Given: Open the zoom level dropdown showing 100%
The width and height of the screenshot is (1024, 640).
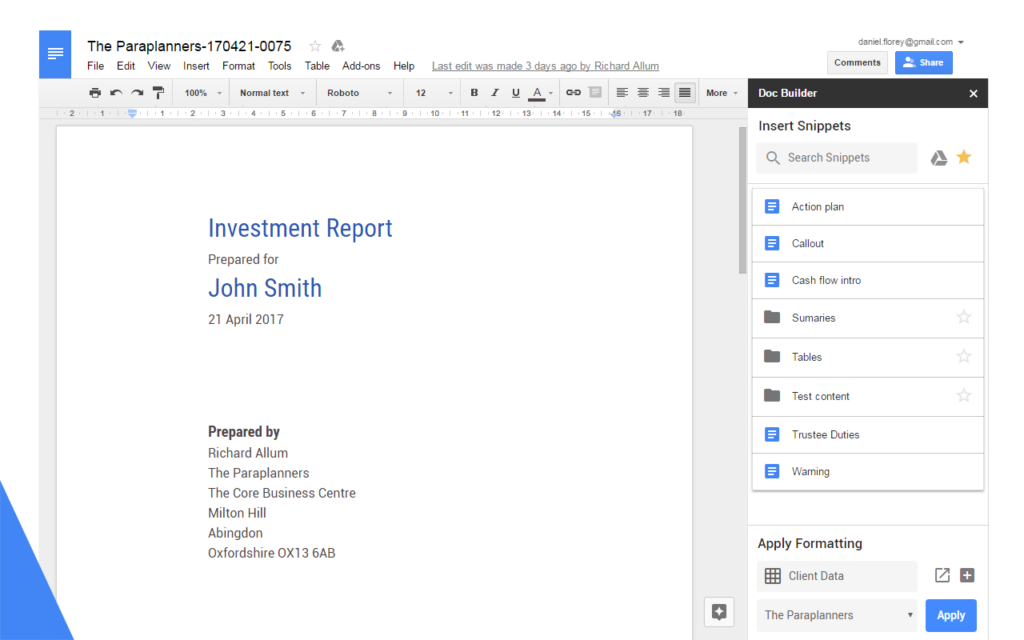Looking at the screenshot, I should coord(200,92).
